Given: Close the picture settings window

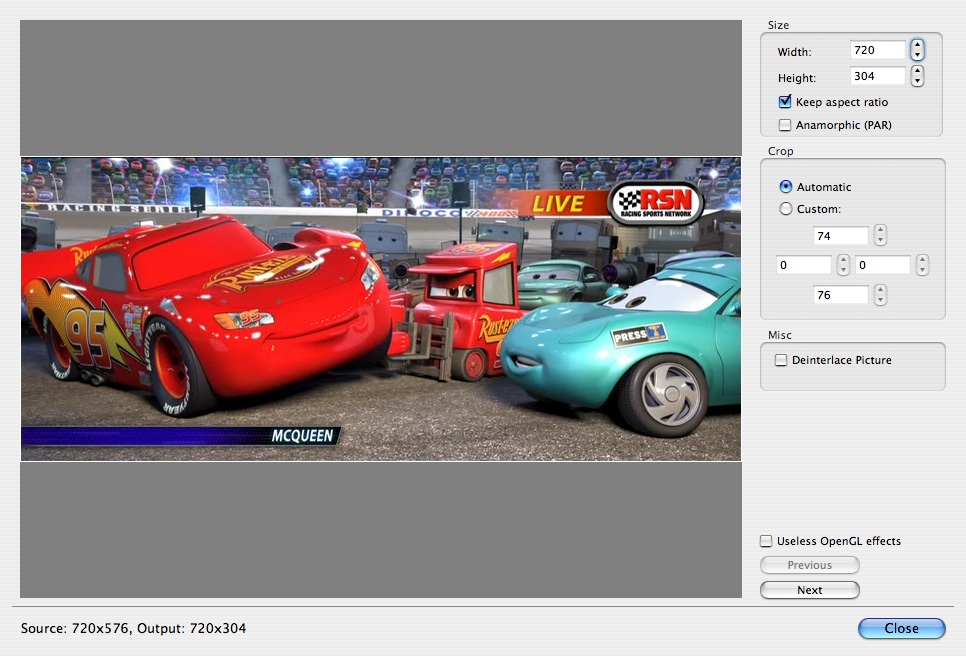Looking at the screenshot, I should [901, 628].
